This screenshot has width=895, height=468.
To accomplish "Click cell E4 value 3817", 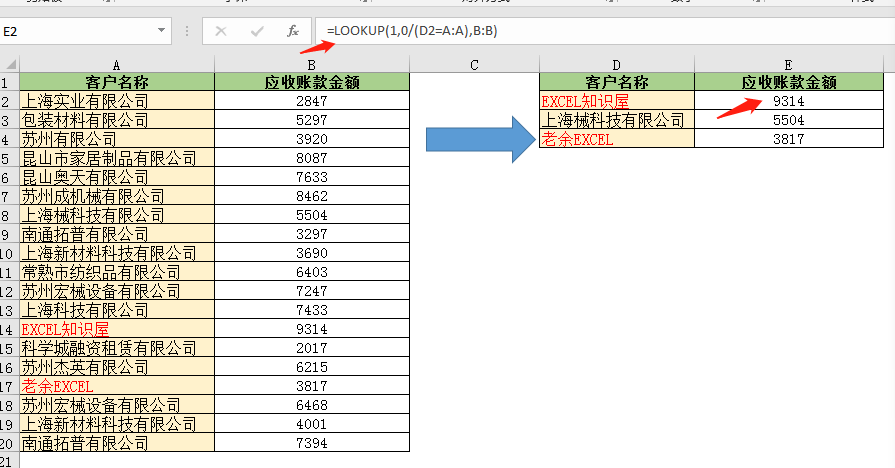I will 788,139.
